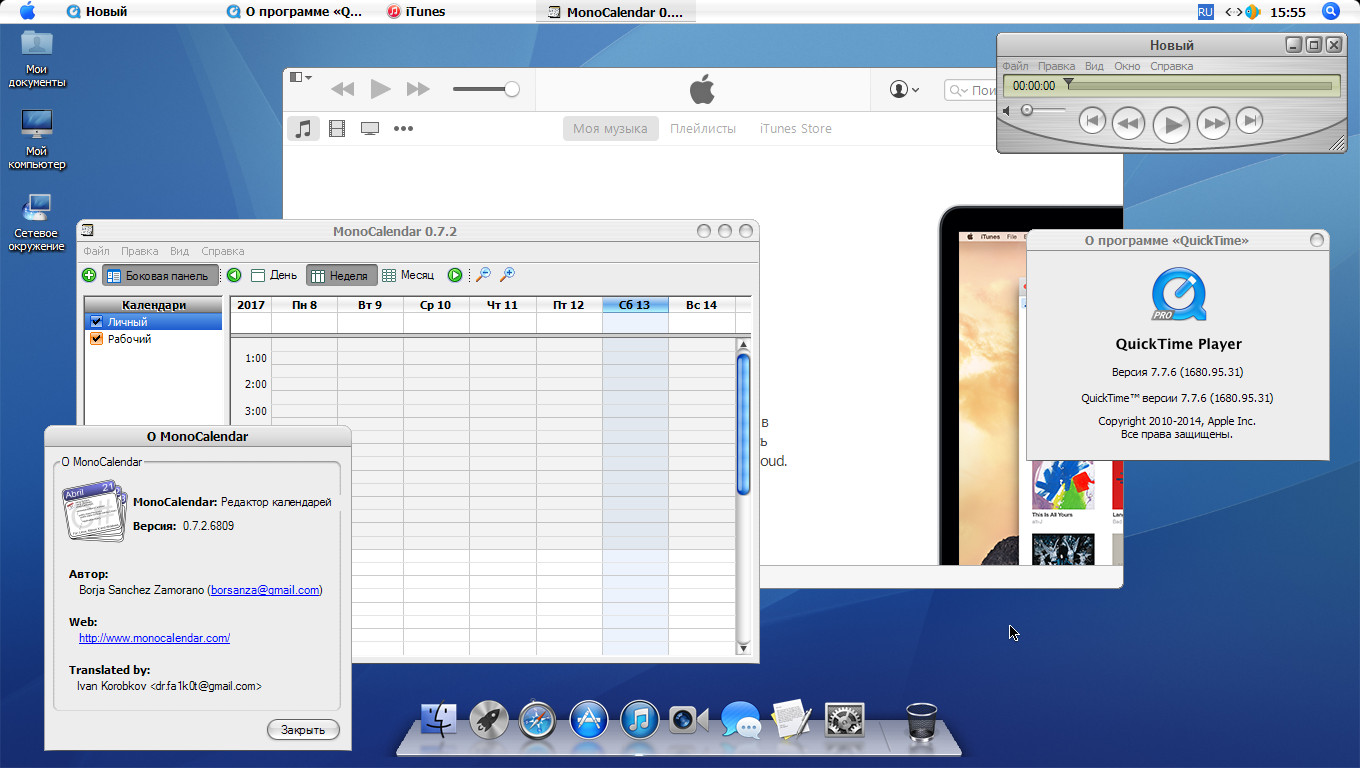Click the RU language indicator
The width and height of the screenshot is (1360, 768).
[x=1205, y=12]
